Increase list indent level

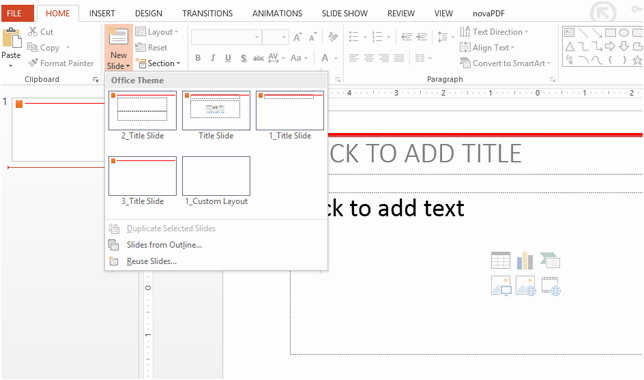421,37
